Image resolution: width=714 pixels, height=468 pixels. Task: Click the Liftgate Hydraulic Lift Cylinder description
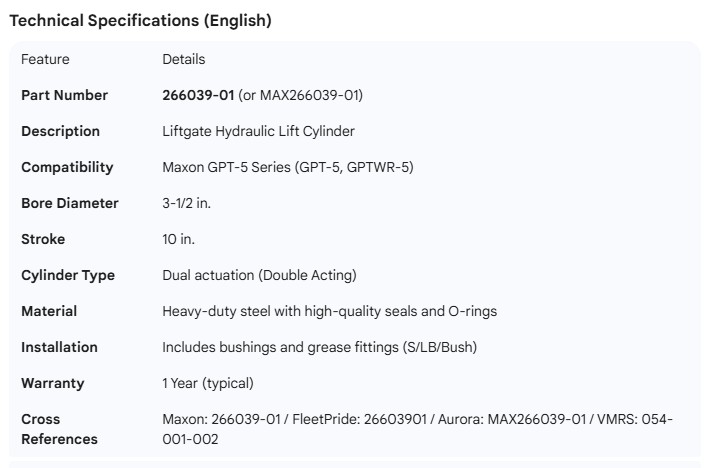pyautogui.click(x=258, y=131)
